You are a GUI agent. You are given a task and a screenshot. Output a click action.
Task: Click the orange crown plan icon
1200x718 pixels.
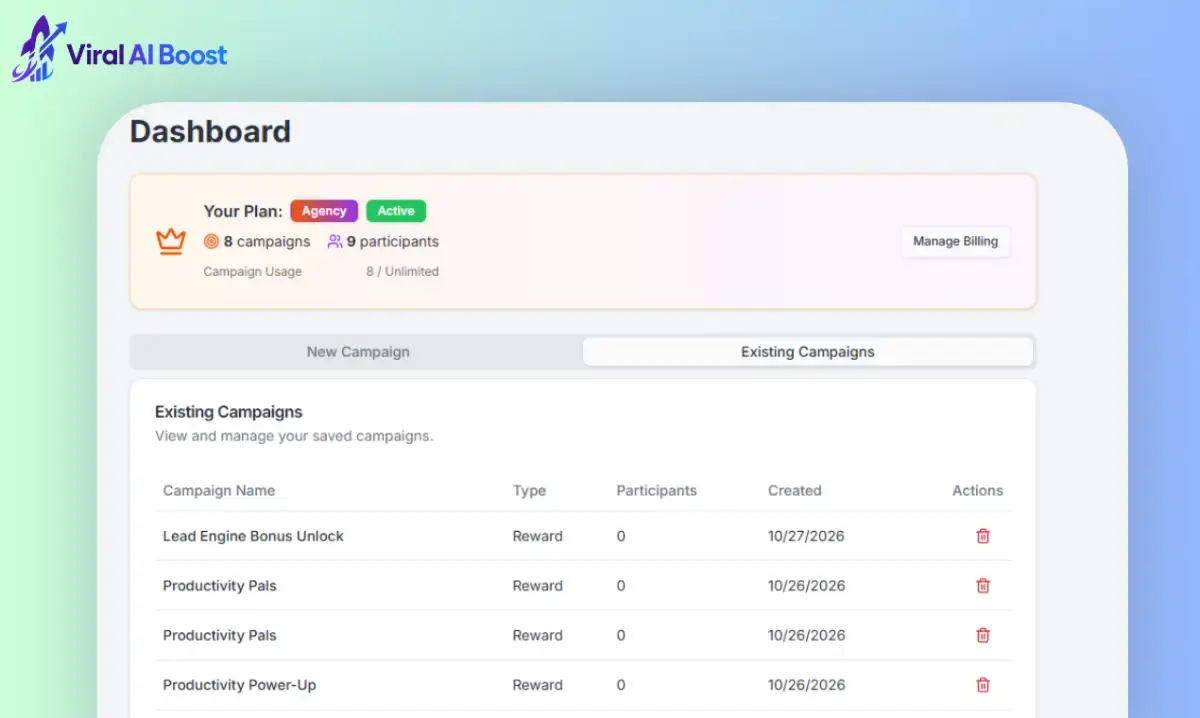coord(171,241)
